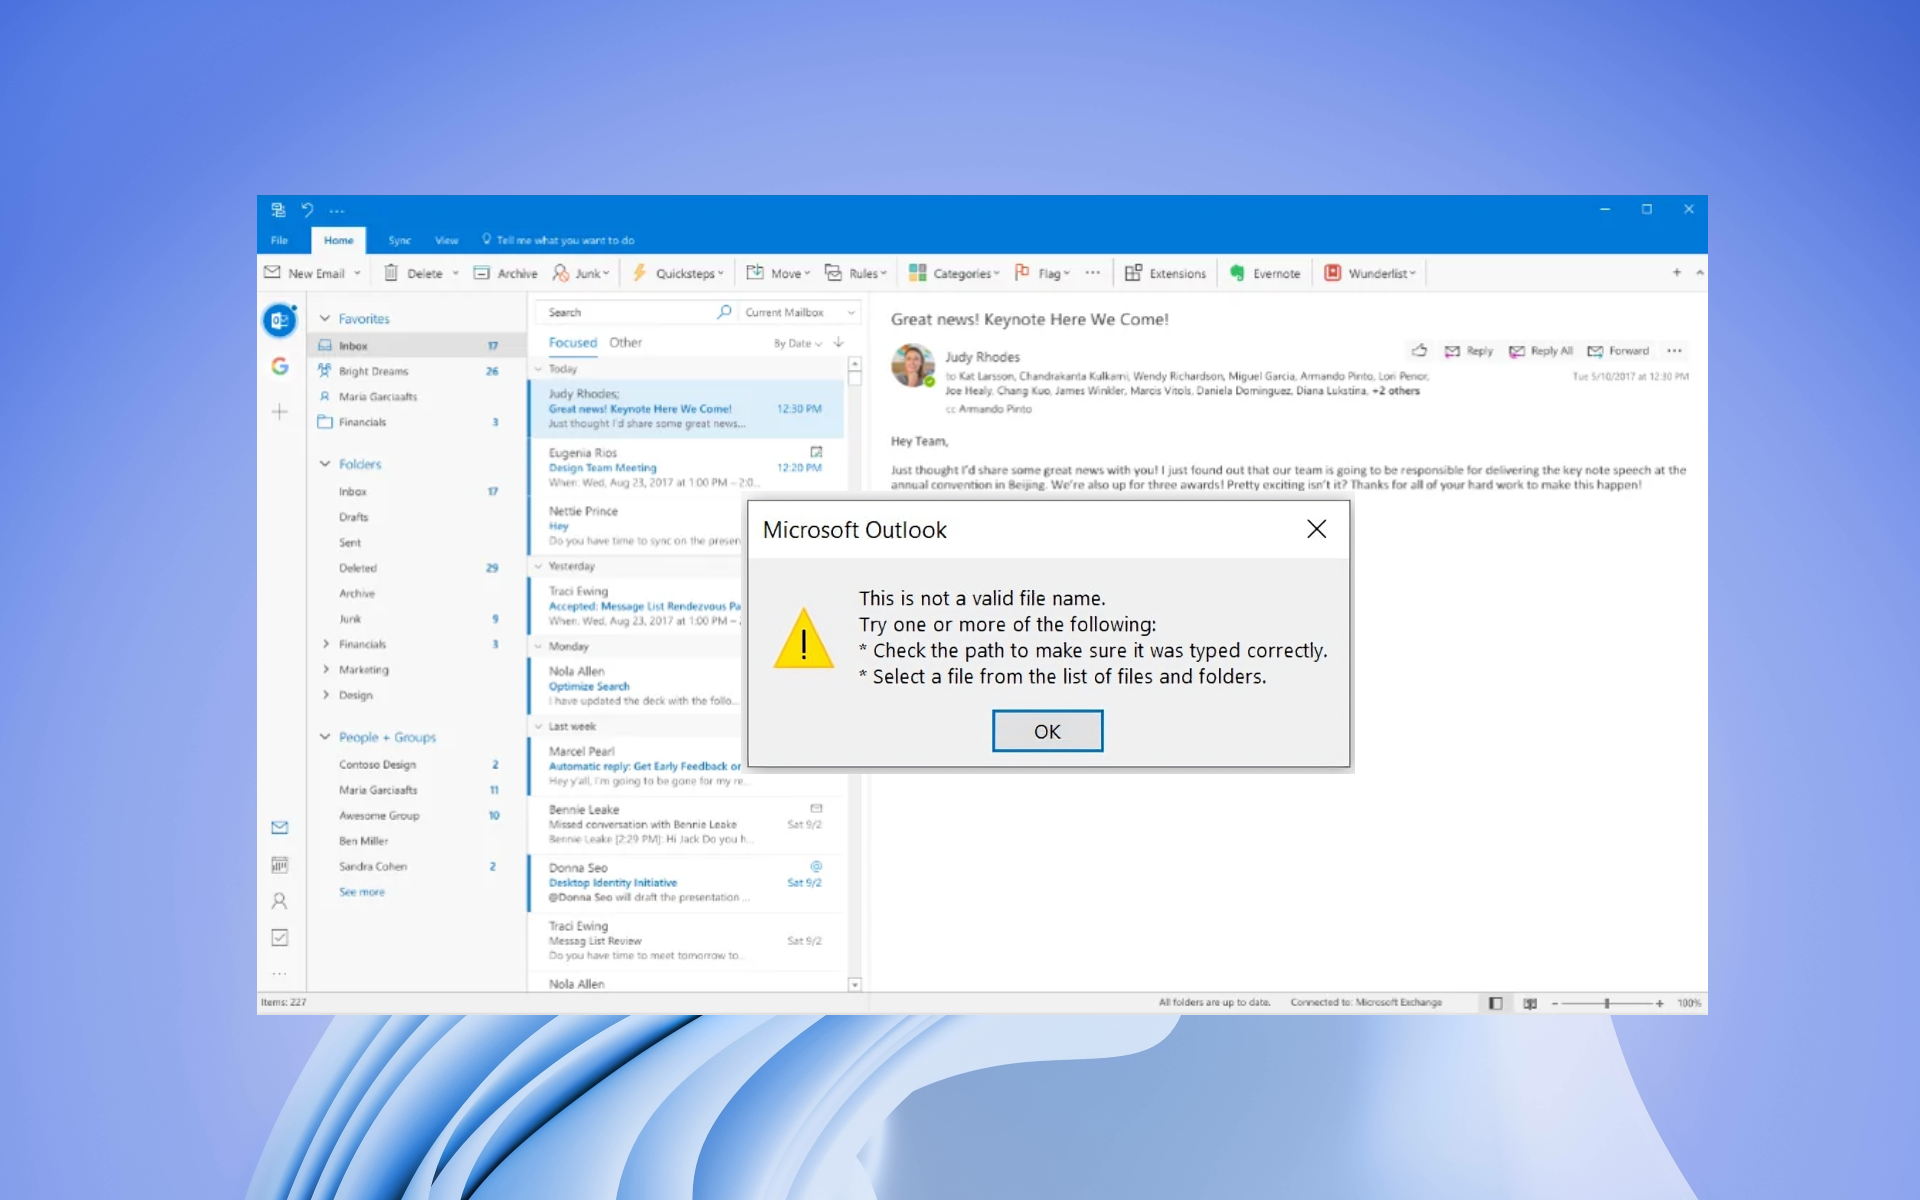This screenshot has height=1200, width=1920.
Task: Collapse the People + Groups section
Action: (324, 736)
